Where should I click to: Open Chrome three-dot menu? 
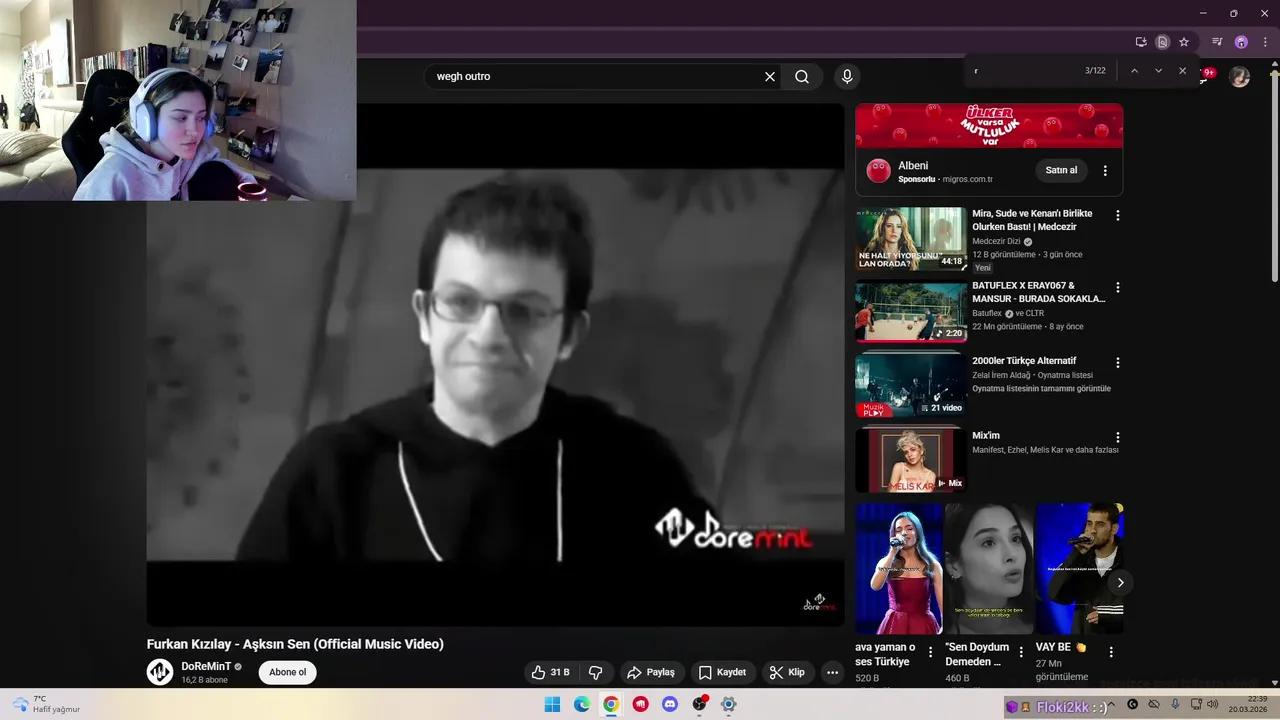pos(1265,42)
